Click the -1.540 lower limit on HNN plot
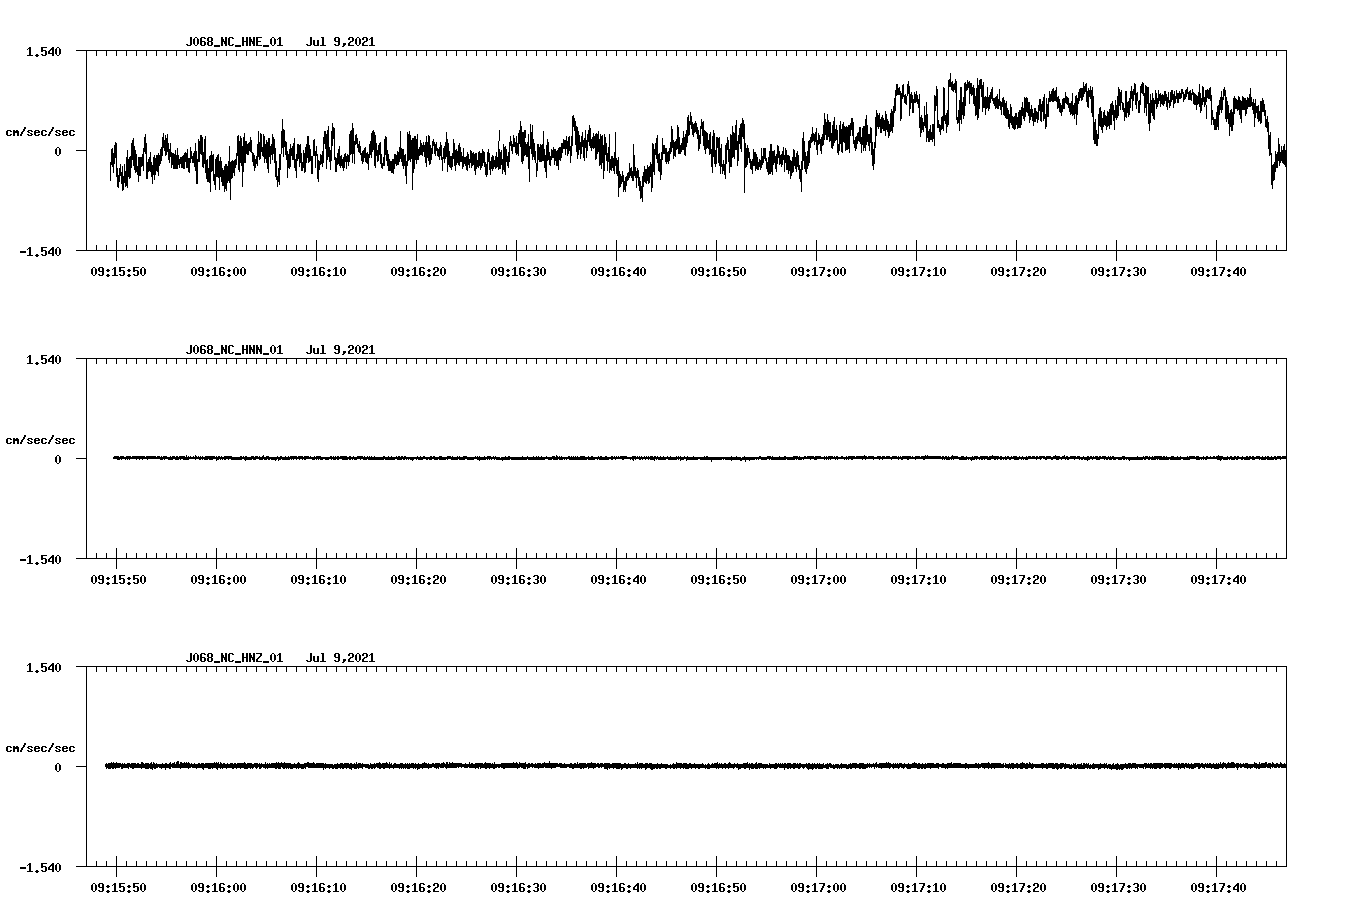1358x924 pixels. [40, 559]
